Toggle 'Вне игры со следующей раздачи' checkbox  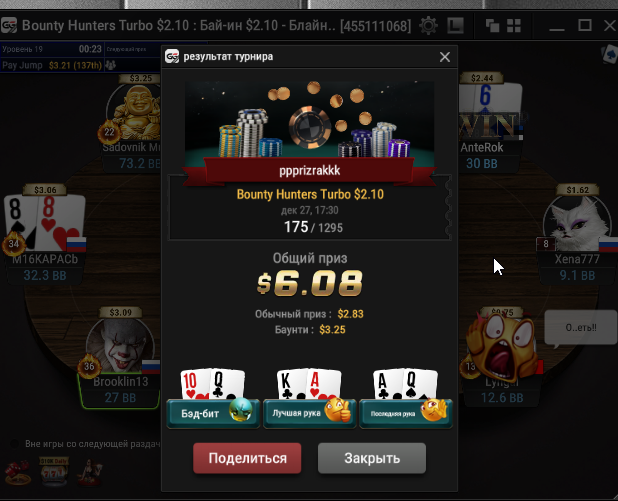click(15, 444)
